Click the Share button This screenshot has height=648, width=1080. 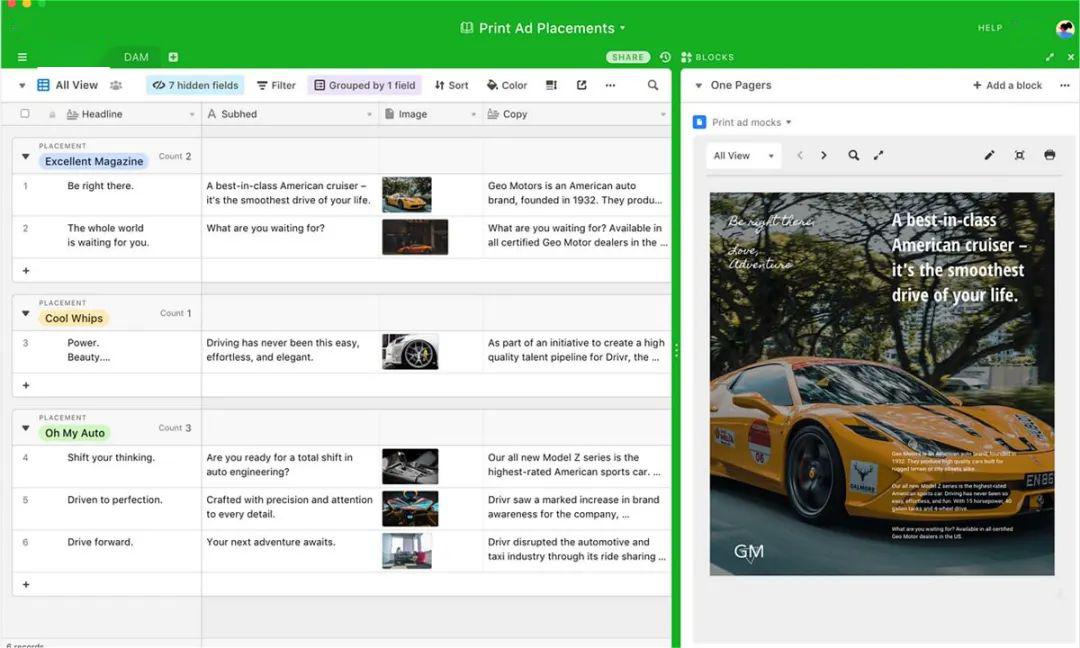[x=628, y=57]
